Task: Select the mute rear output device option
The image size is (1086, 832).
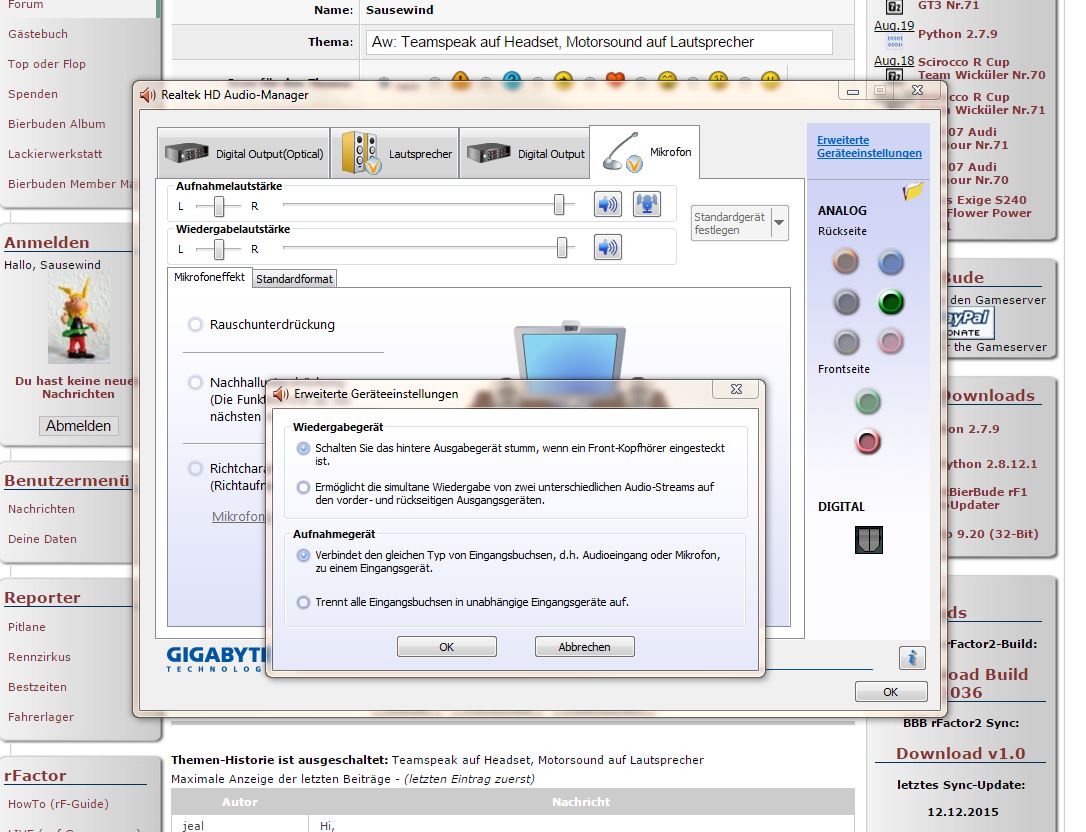Action: pos(304,449)
